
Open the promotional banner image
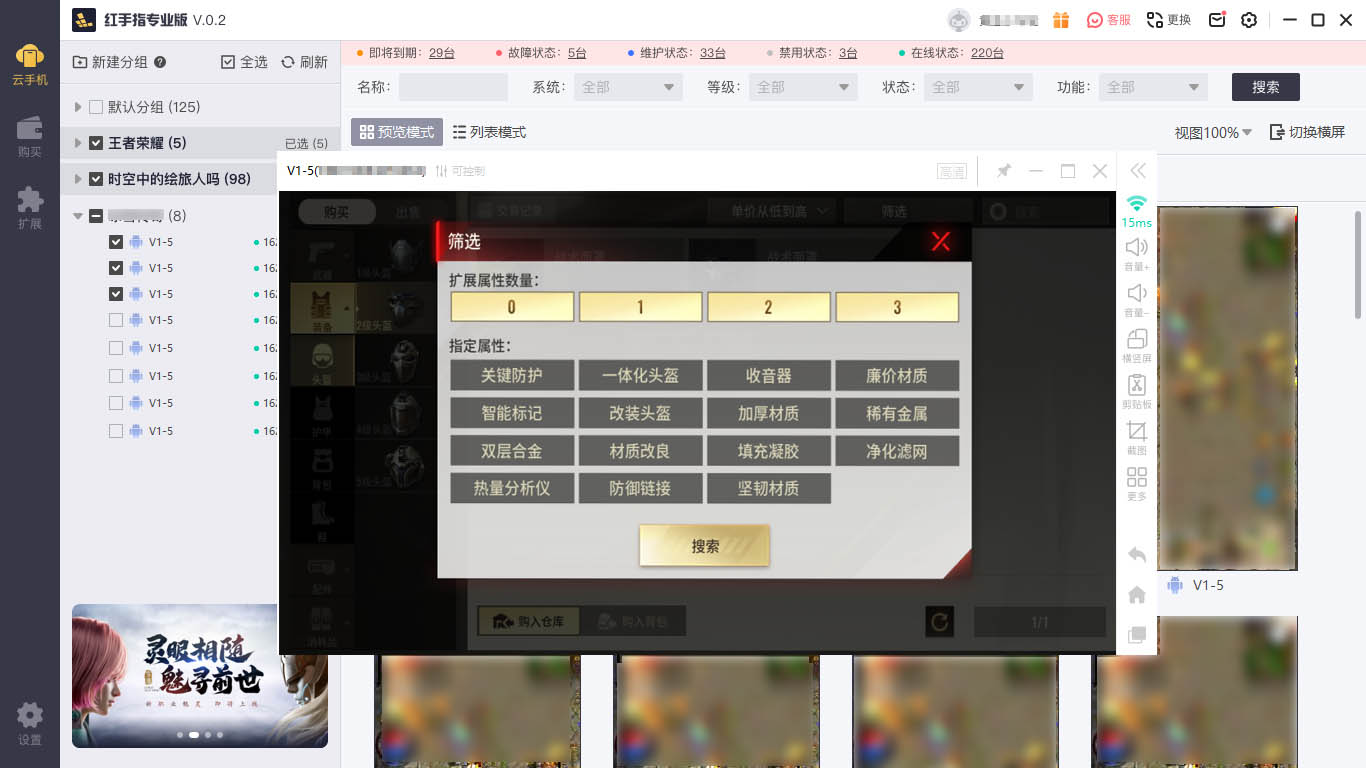[x=200, y=676]
